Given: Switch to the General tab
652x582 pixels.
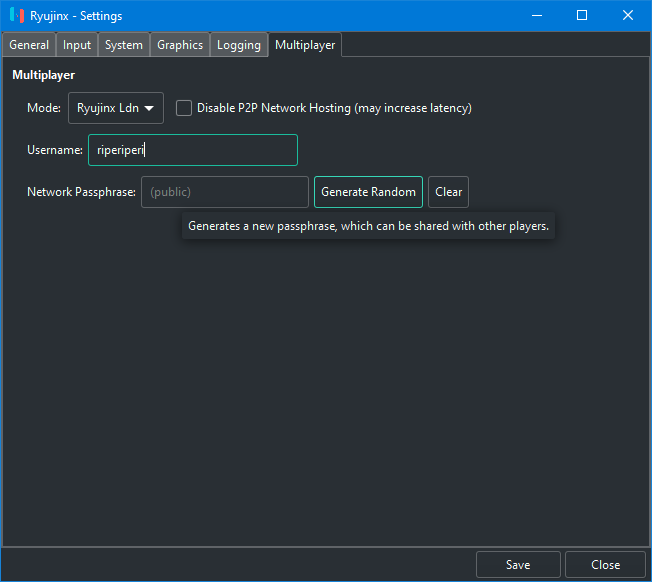Looking at the screenshot, I should (x=29, y=45).
